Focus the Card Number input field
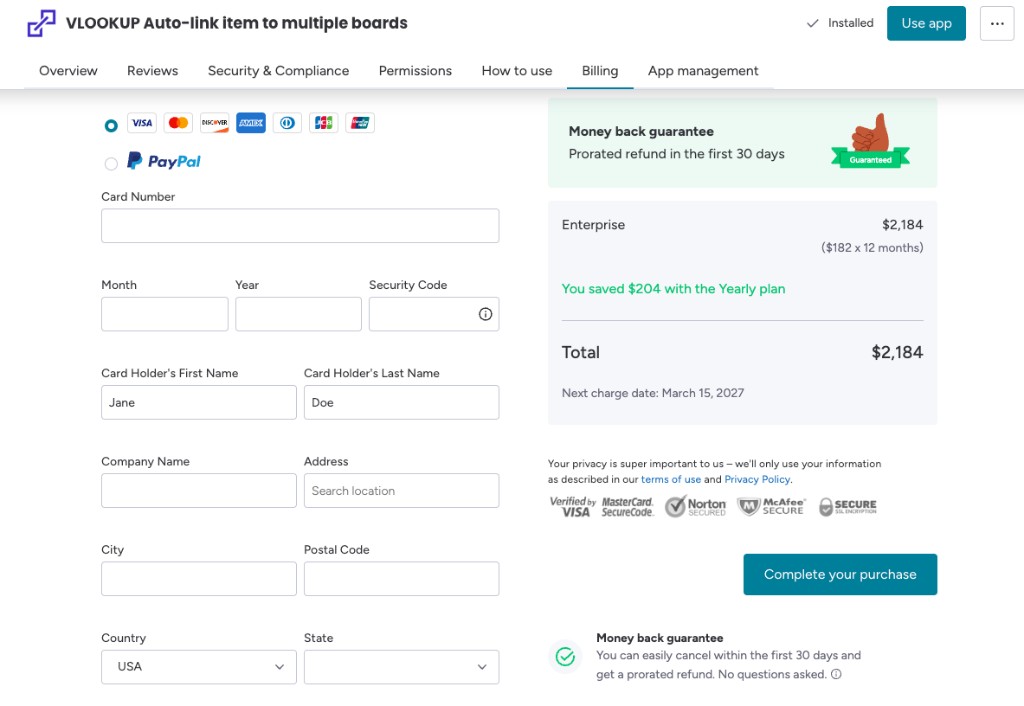The height and width of the screenshot is (706, 1024). point(300,226)
